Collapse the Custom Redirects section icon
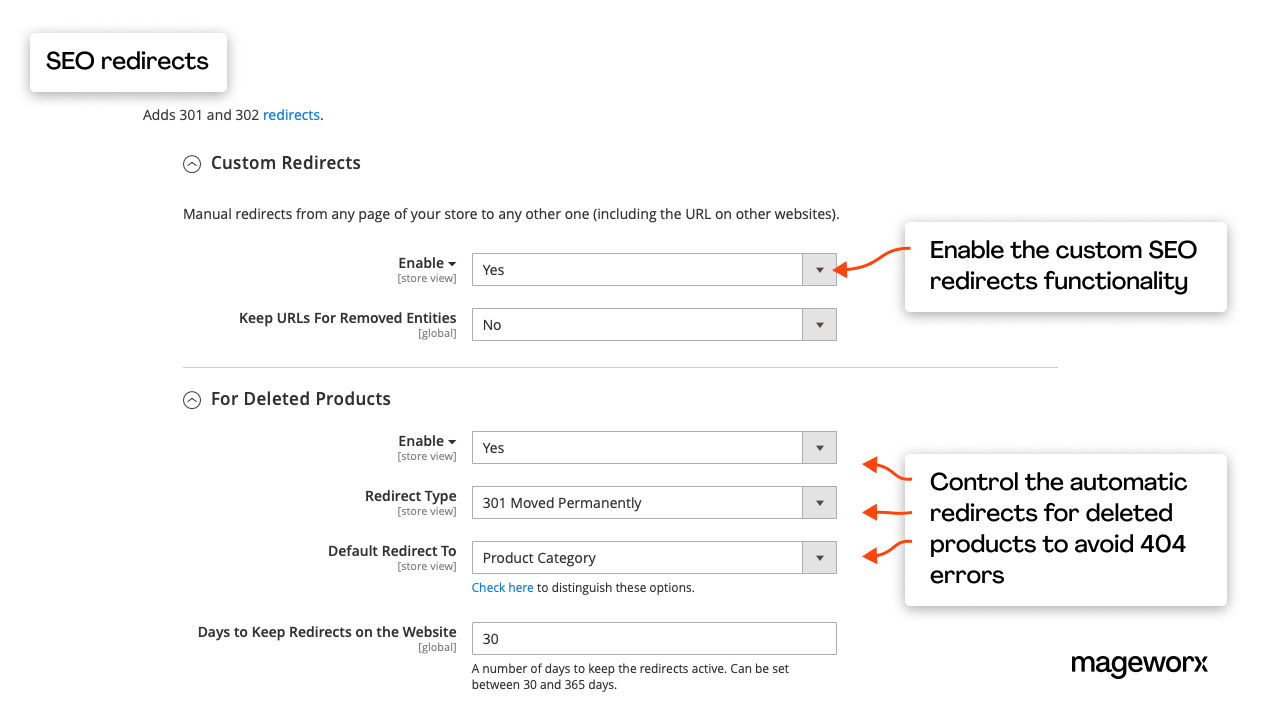Screen dimensions: 1288x728 pos(192,164)
